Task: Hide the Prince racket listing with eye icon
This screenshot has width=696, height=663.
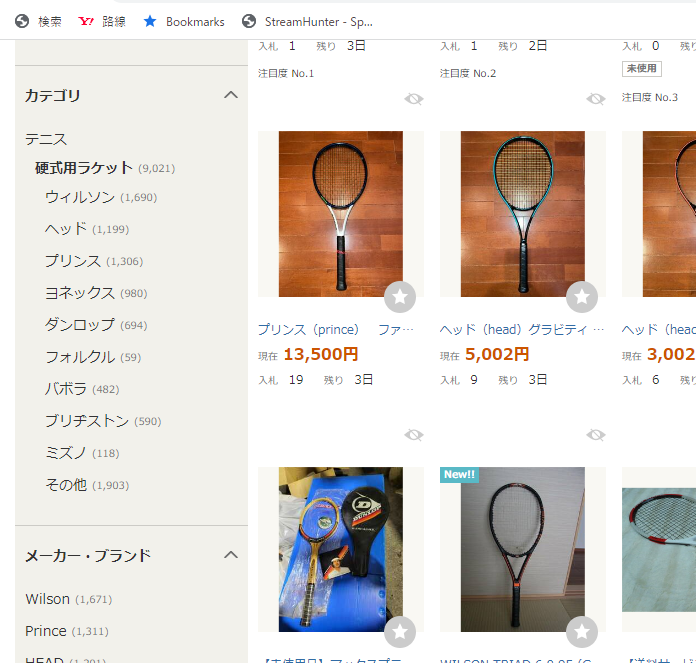Action: [x=414, y=99]
